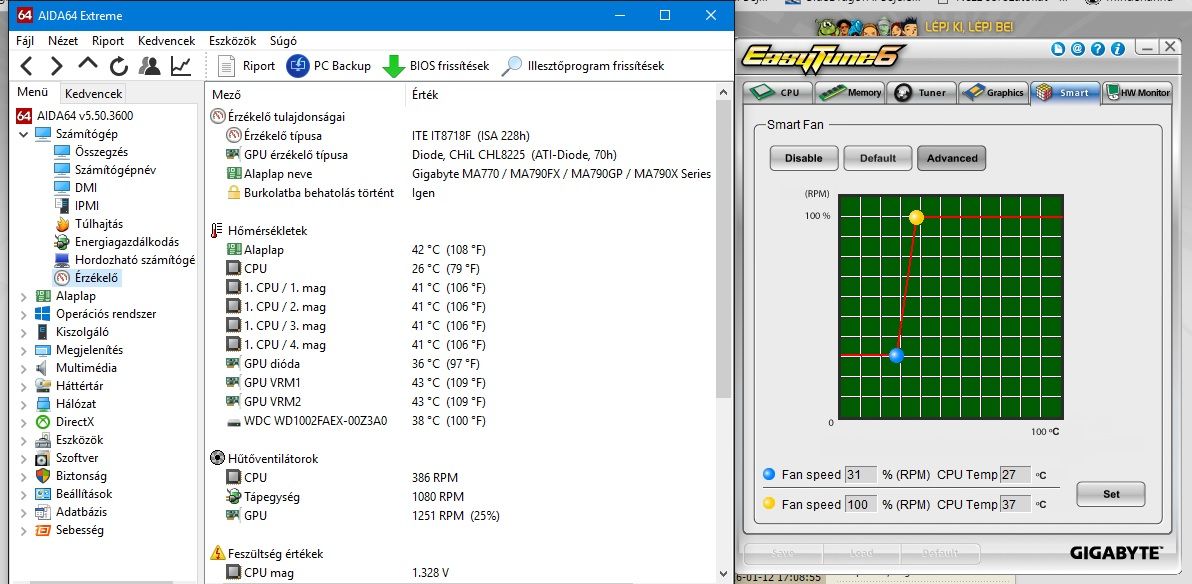Switch to EasyTune6 Tuner tab
The width and height of the screenshot is (1192, 584).
pyautogui.click(x=922, y=93)
